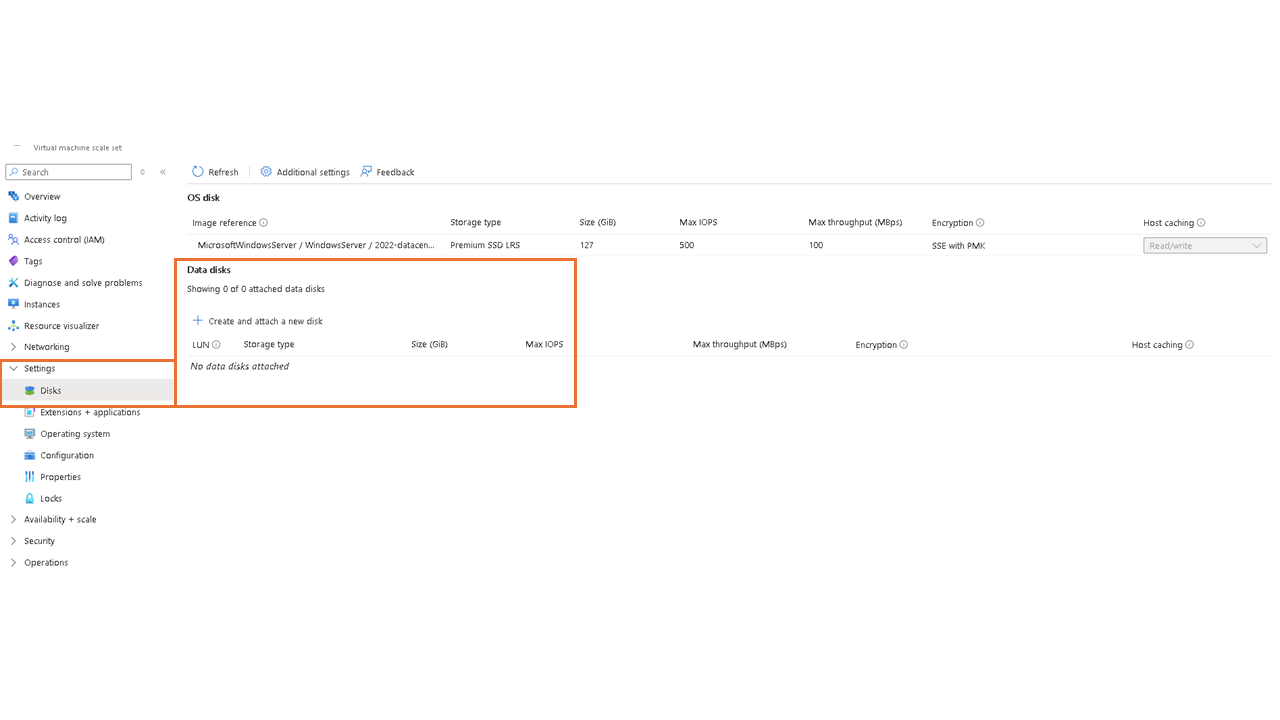Open Resource visualizer page
This screenshot has width=1280, height=720.
(61, 326)
